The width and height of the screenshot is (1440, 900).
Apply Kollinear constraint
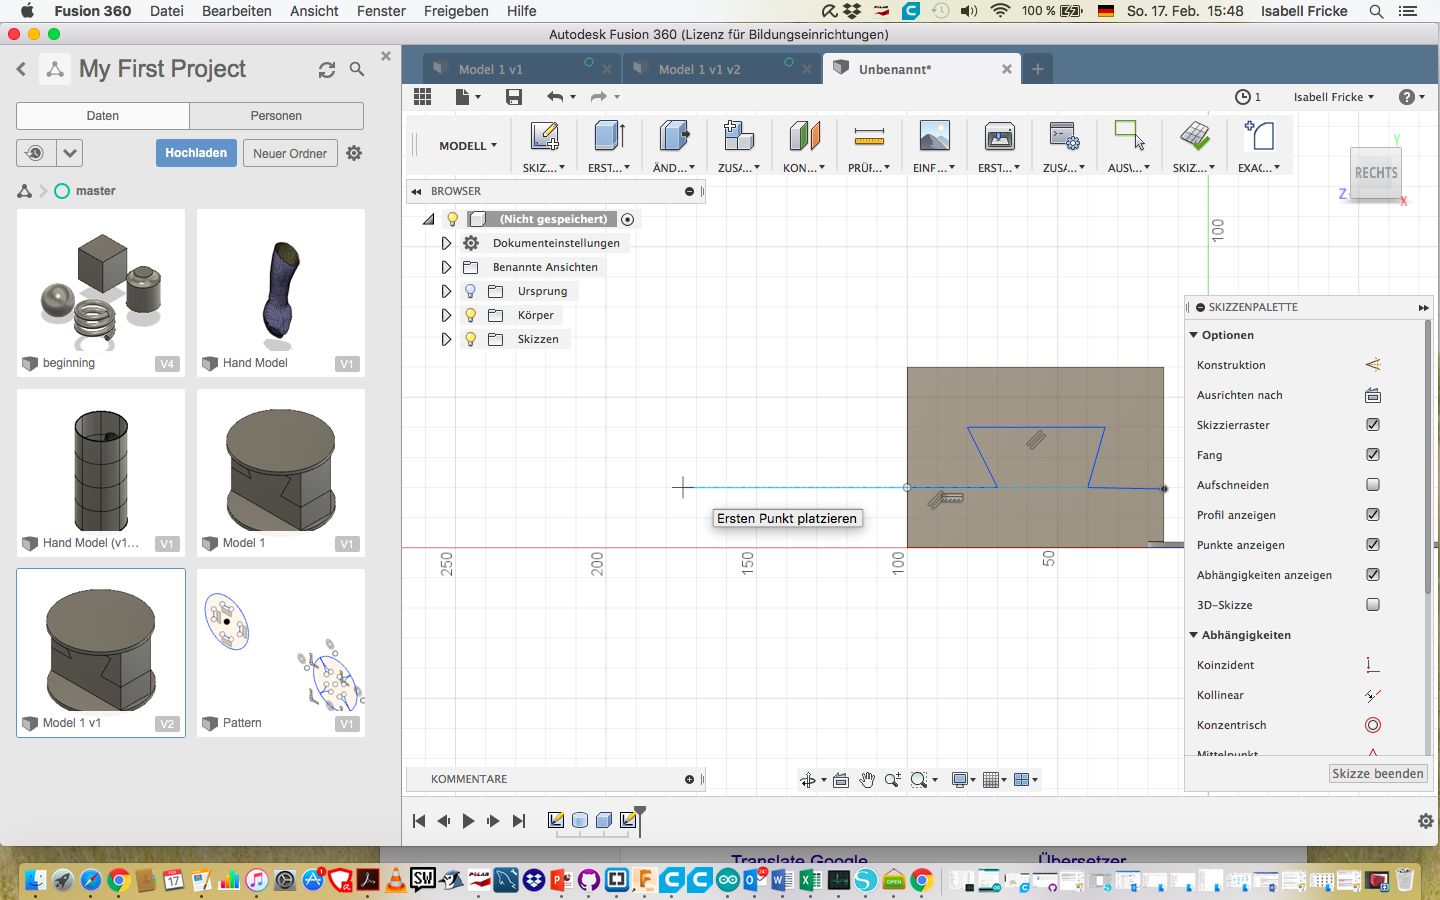[x=1373, y=695]
